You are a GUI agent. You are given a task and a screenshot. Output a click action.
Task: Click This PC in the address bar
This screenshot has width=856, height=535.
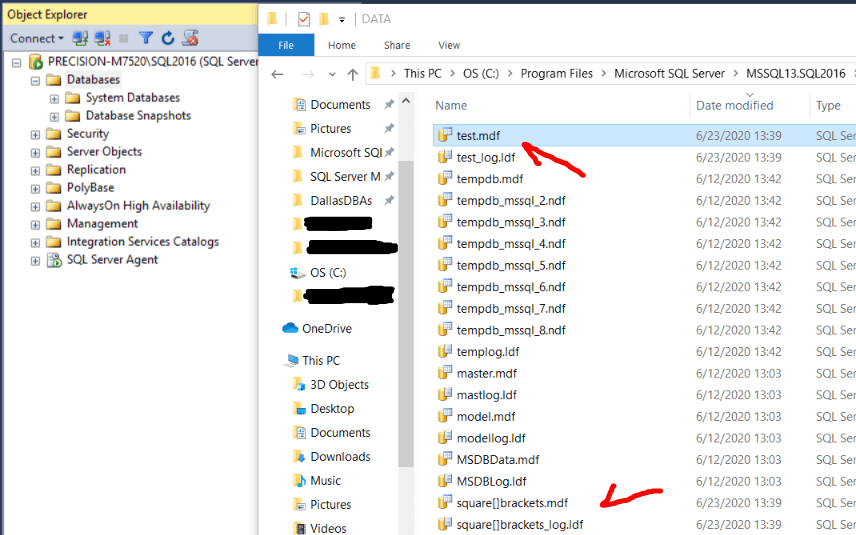coord(423,74)
